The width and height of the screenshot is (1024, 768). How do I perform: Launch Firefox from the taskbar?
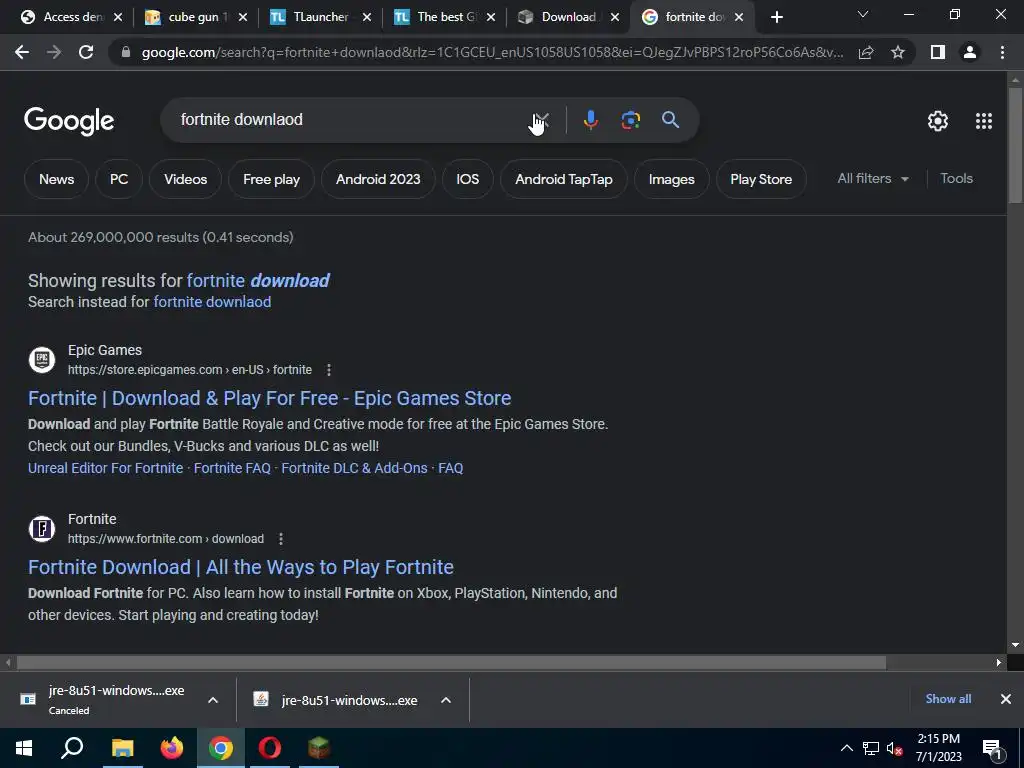click(x=172, y=748)
